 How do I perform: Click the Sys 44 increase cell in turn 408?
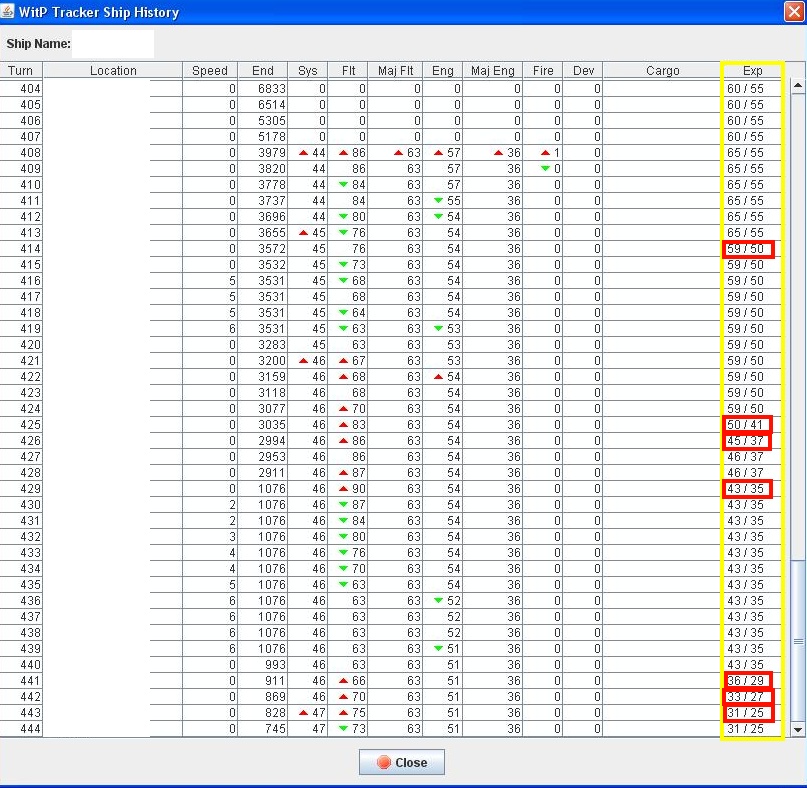coord(307,152)
